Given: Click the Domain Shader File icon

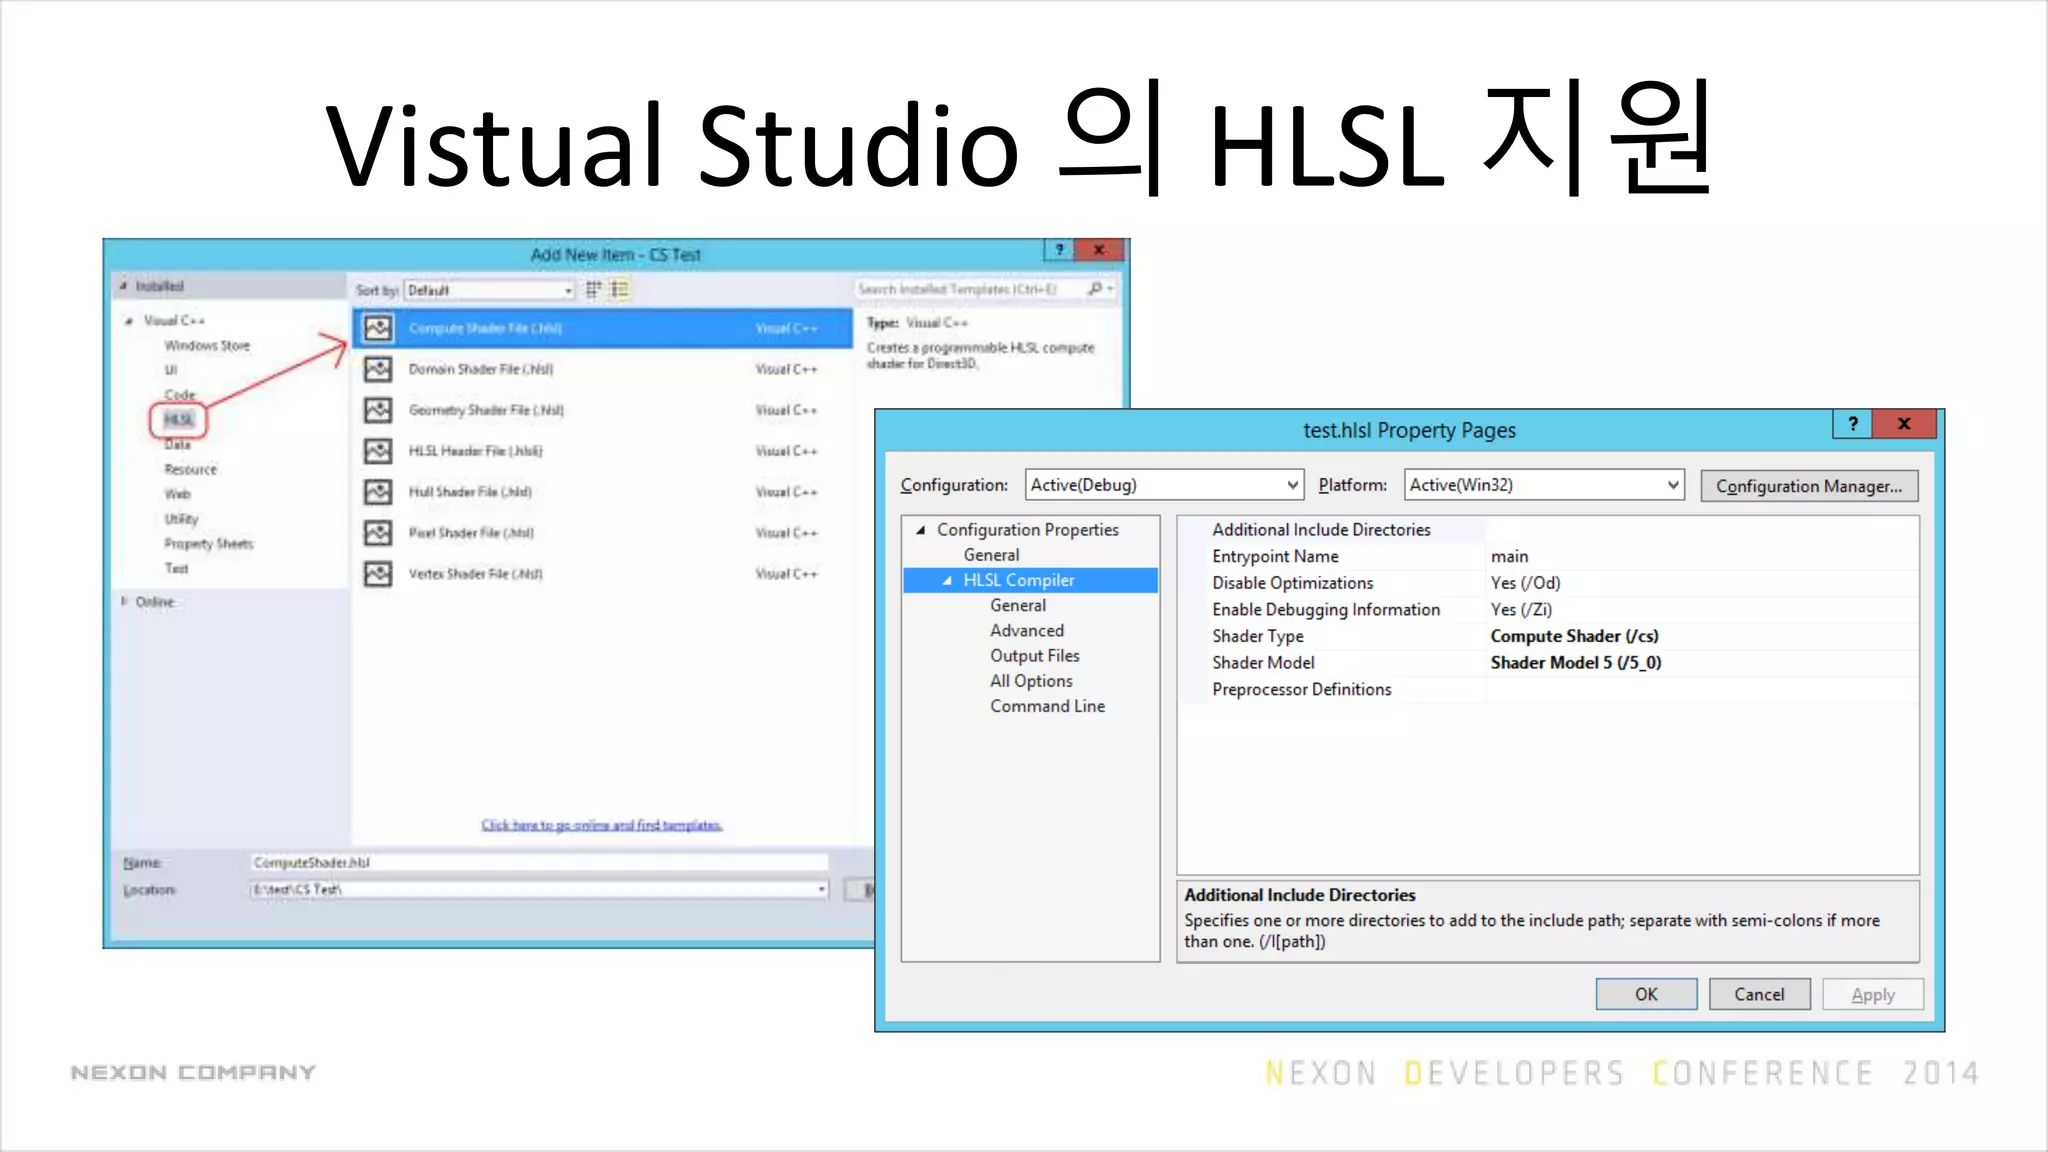Looking at the screenshot, I should pyautogui.click(x=378, y=369).
